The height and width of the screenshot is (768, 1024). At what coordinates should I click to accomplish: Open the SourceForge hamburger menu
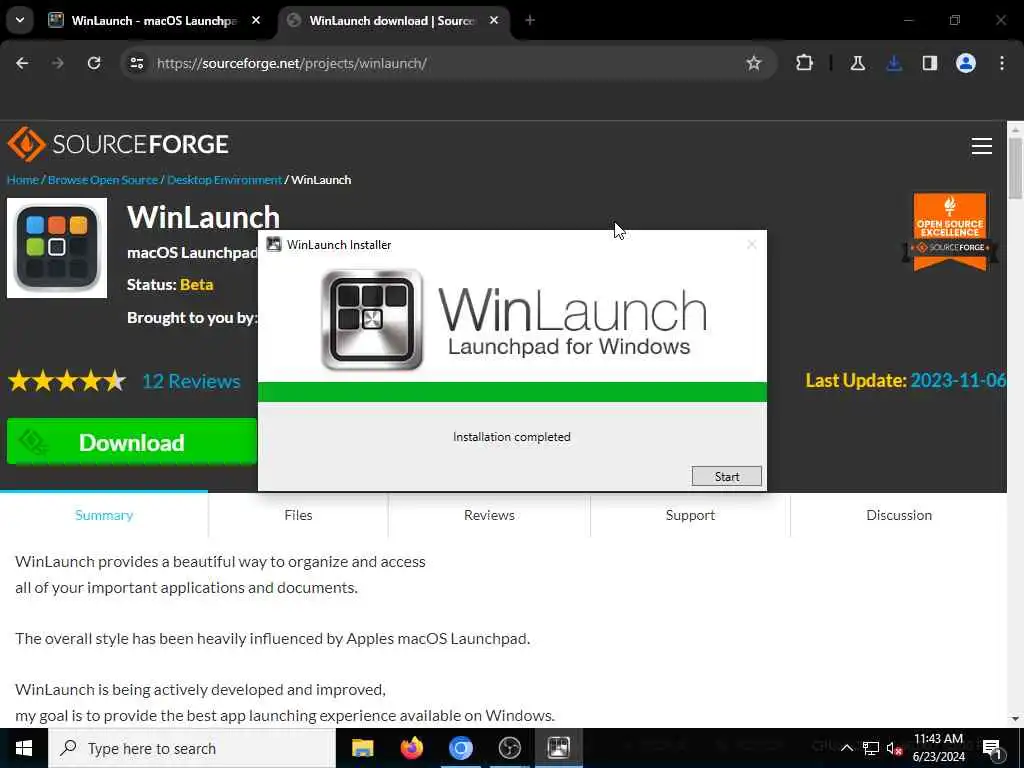(982, 146)
